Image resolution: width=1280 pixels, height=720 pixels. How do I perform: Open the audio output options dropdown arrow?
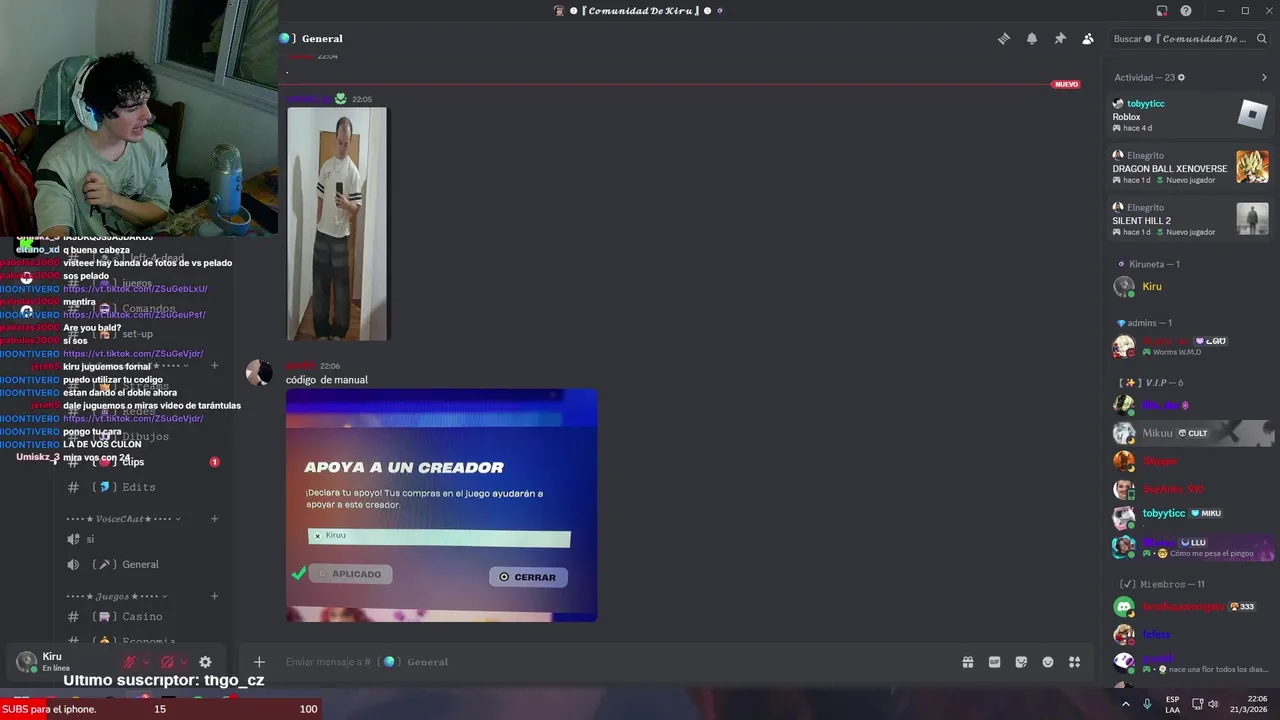184,662
